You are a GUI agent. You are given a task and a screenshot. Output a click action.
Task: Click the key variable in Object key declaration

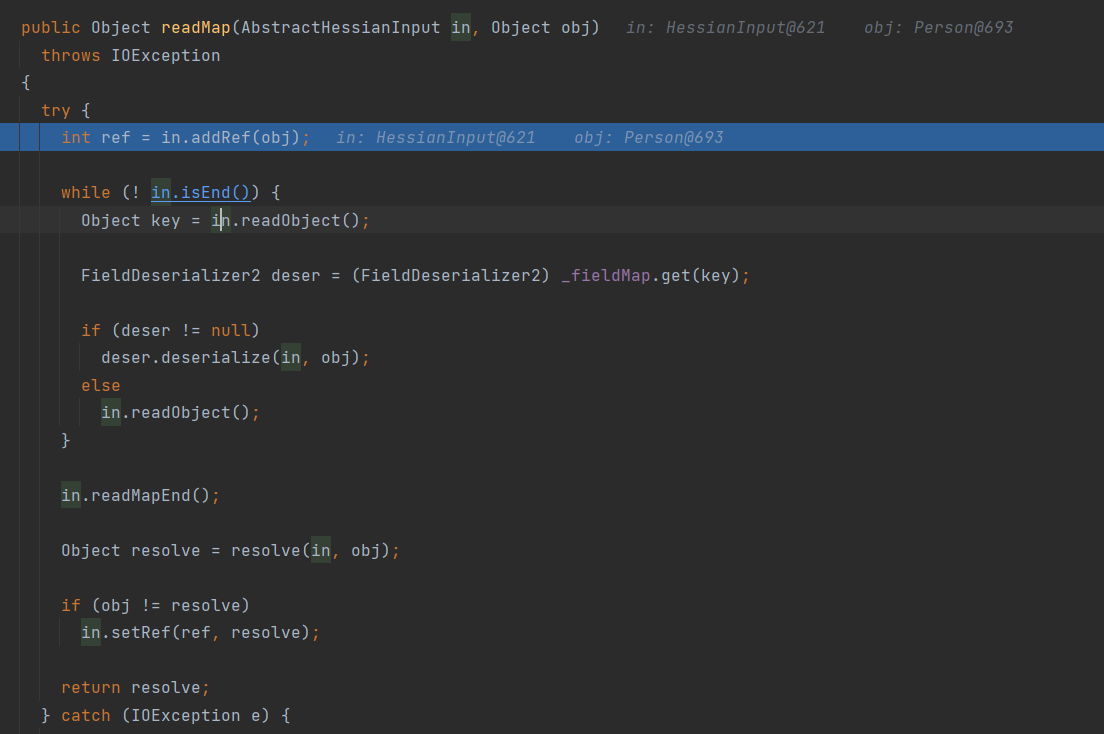tap(165, 220)
